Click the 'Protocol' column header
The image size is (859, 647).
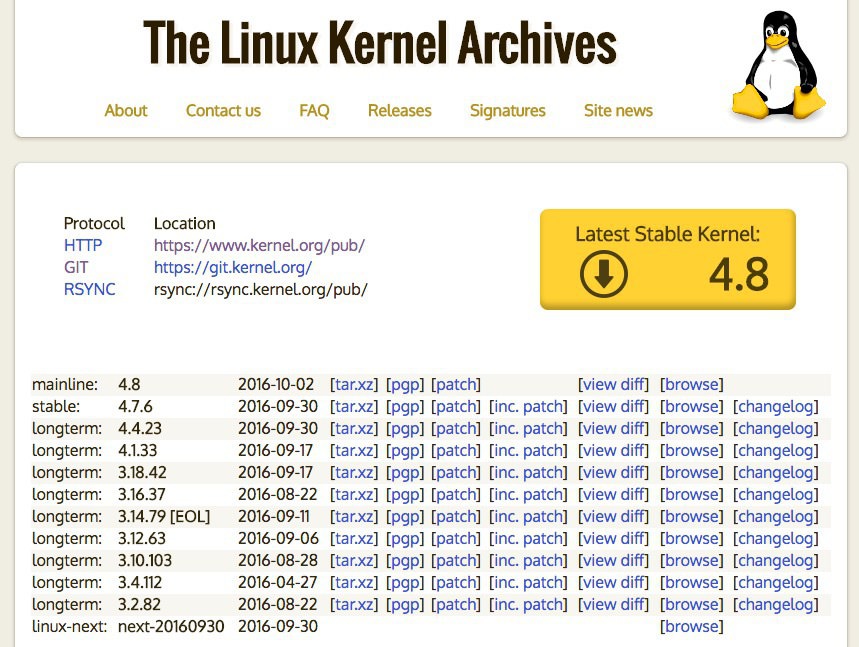point(94,224)
